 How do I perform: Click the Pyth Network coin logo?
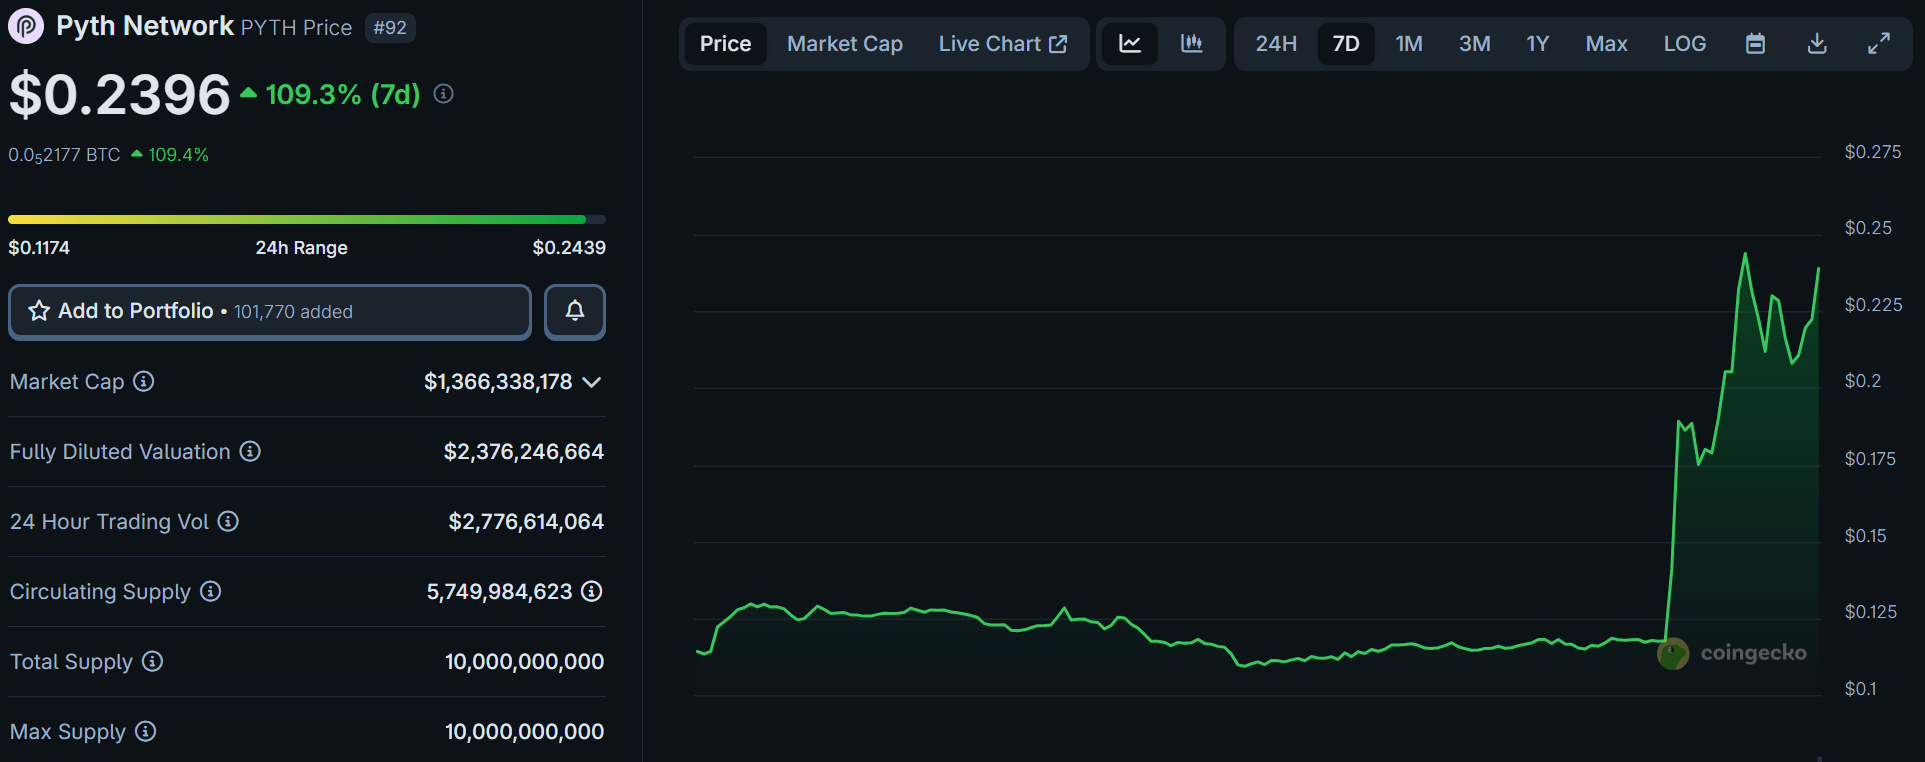(x=26, y=26)
